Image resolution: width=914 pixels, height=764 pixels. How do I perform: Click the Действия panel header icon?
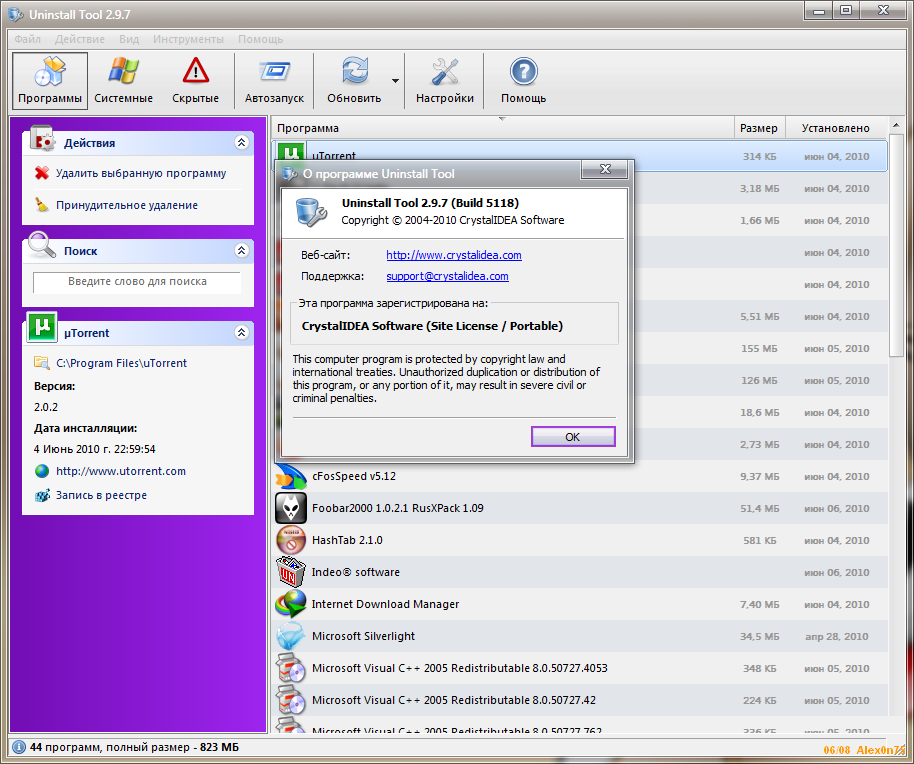pyautogui.click(x=41, y=139)
